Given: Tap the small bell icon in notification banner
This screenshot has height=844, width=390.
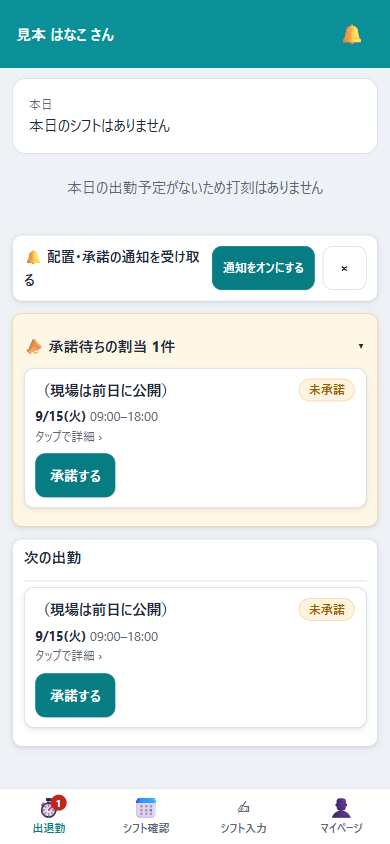Looking at the screenshot, I should (x=33, y=257).
